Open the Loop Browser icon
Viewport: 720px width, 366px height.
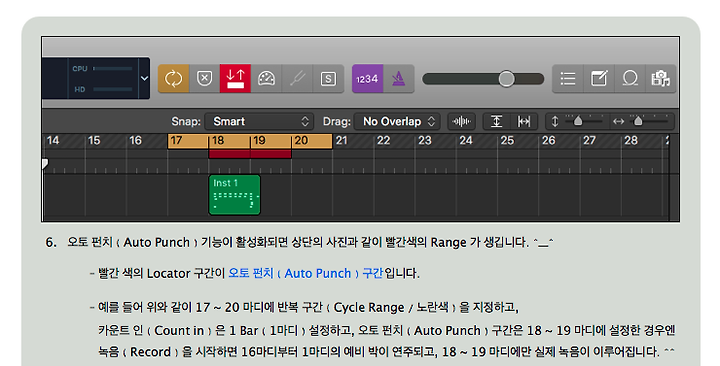(x=630, y=79)
